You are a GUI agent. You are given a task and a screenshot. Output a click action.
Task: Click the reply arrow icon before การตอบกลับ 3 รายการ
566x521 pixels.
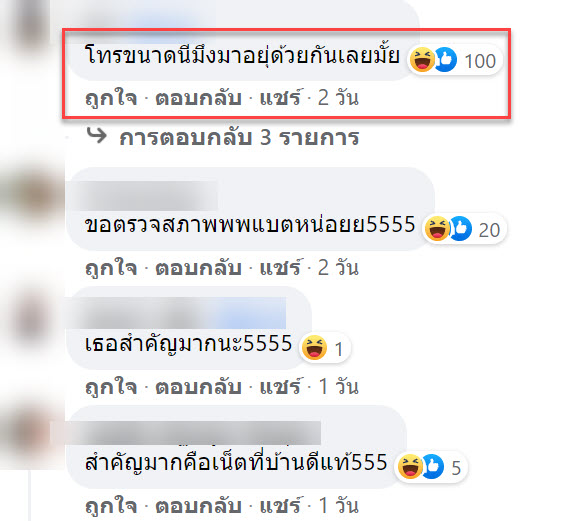pyautogui.click(x=97, y=136)
